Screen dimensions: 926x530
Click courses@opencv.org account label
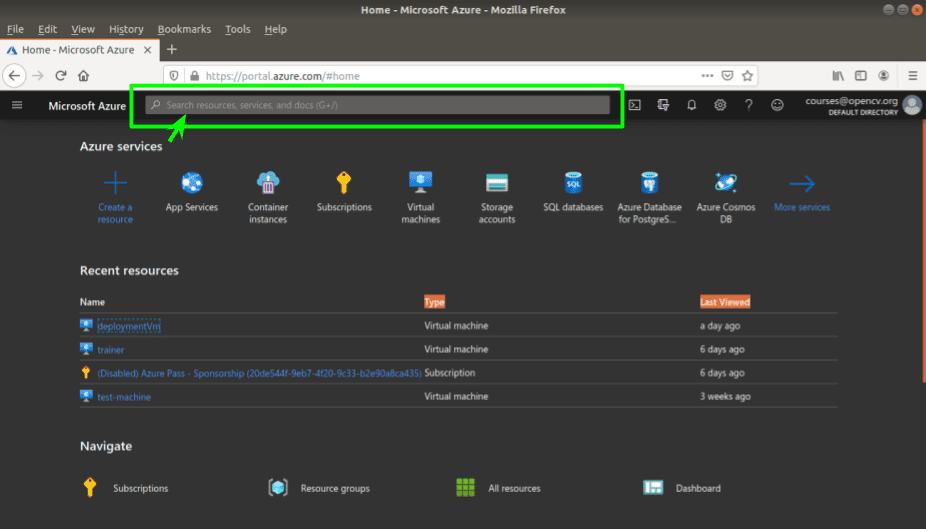[x=851, y=101]
